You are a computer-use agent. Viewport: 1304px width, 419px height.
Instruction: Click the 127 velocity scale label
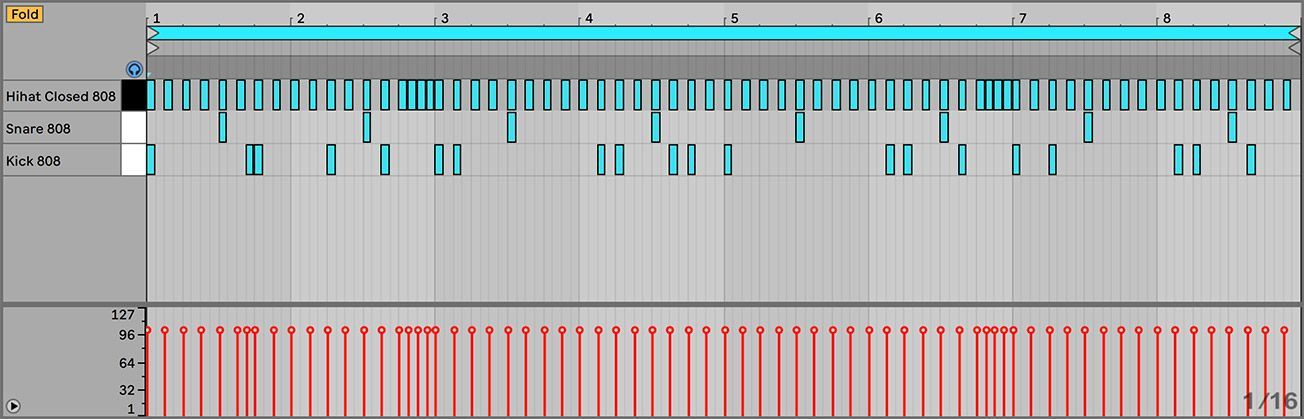123,314
